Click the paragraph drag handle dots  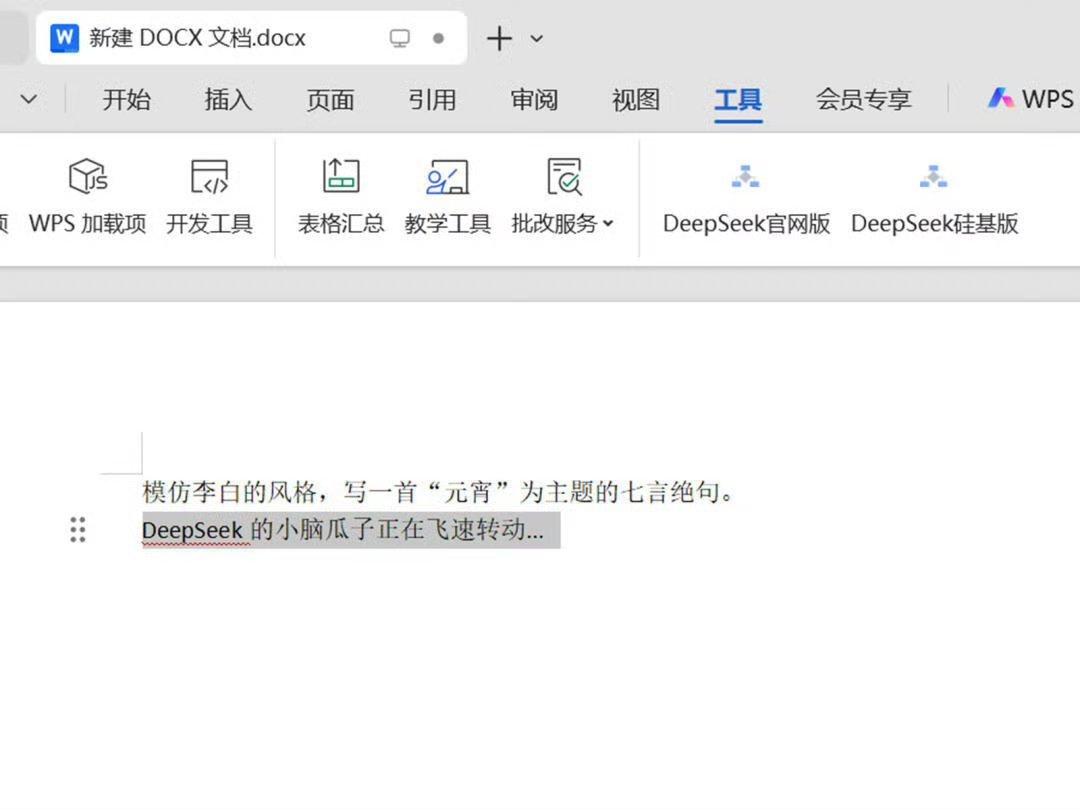click(78, 530)
